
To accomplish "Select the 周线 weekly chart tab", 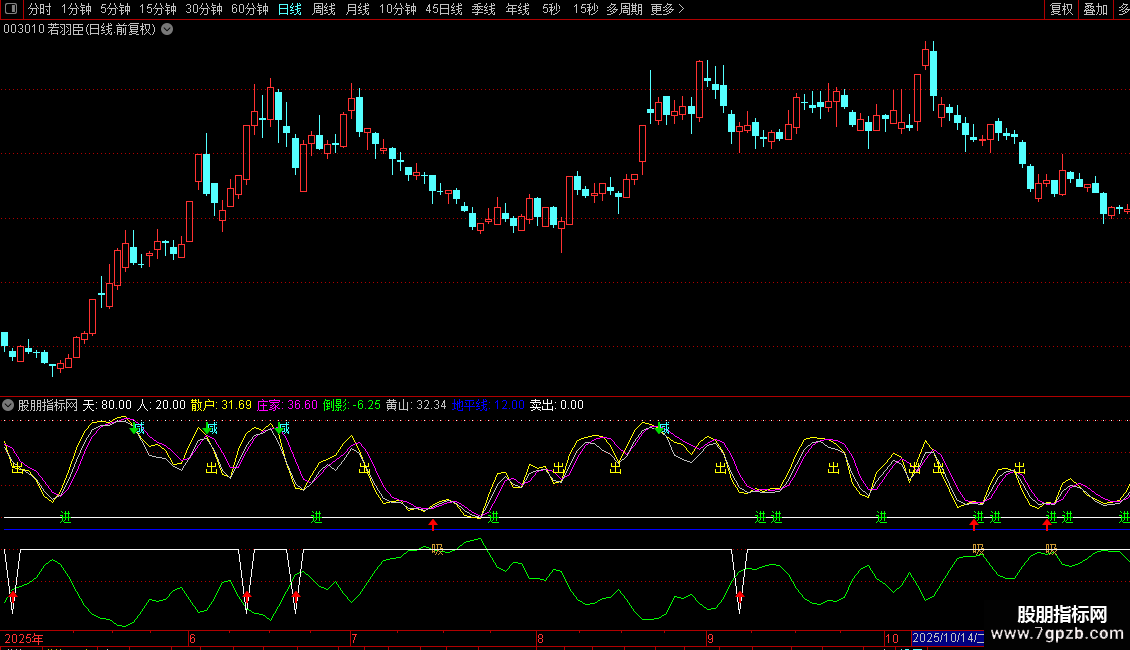I will click(x=324, y=10).
